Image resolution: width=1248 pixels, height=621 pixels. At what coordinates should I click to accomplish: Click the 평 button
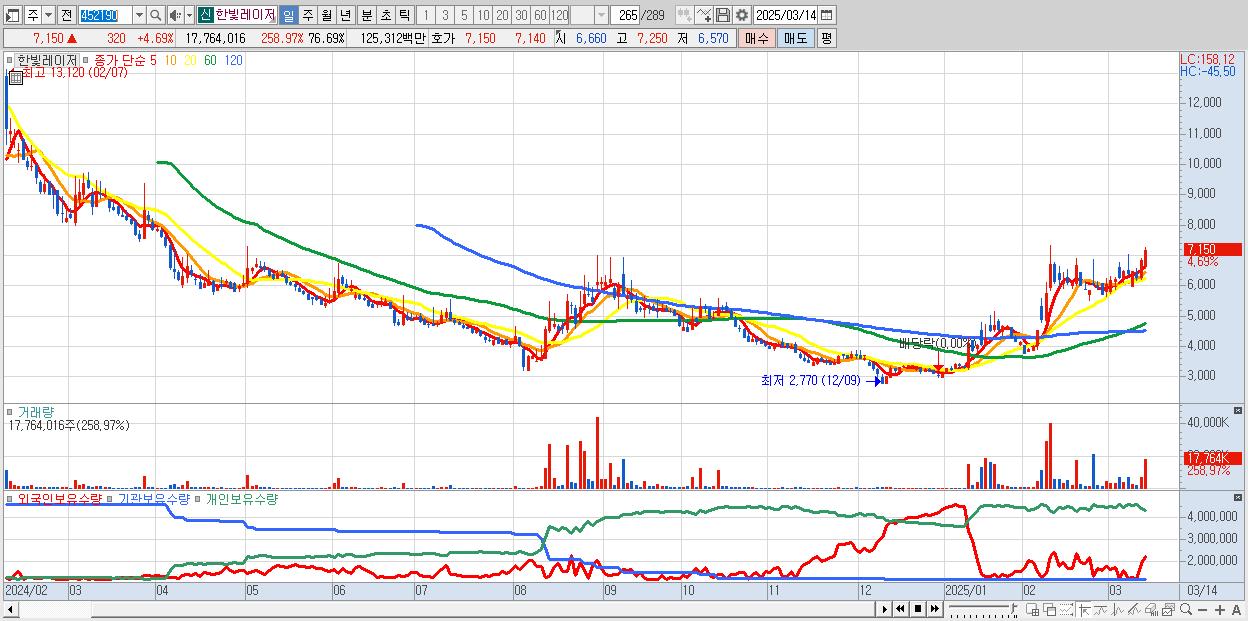click(x=826, y=38)
